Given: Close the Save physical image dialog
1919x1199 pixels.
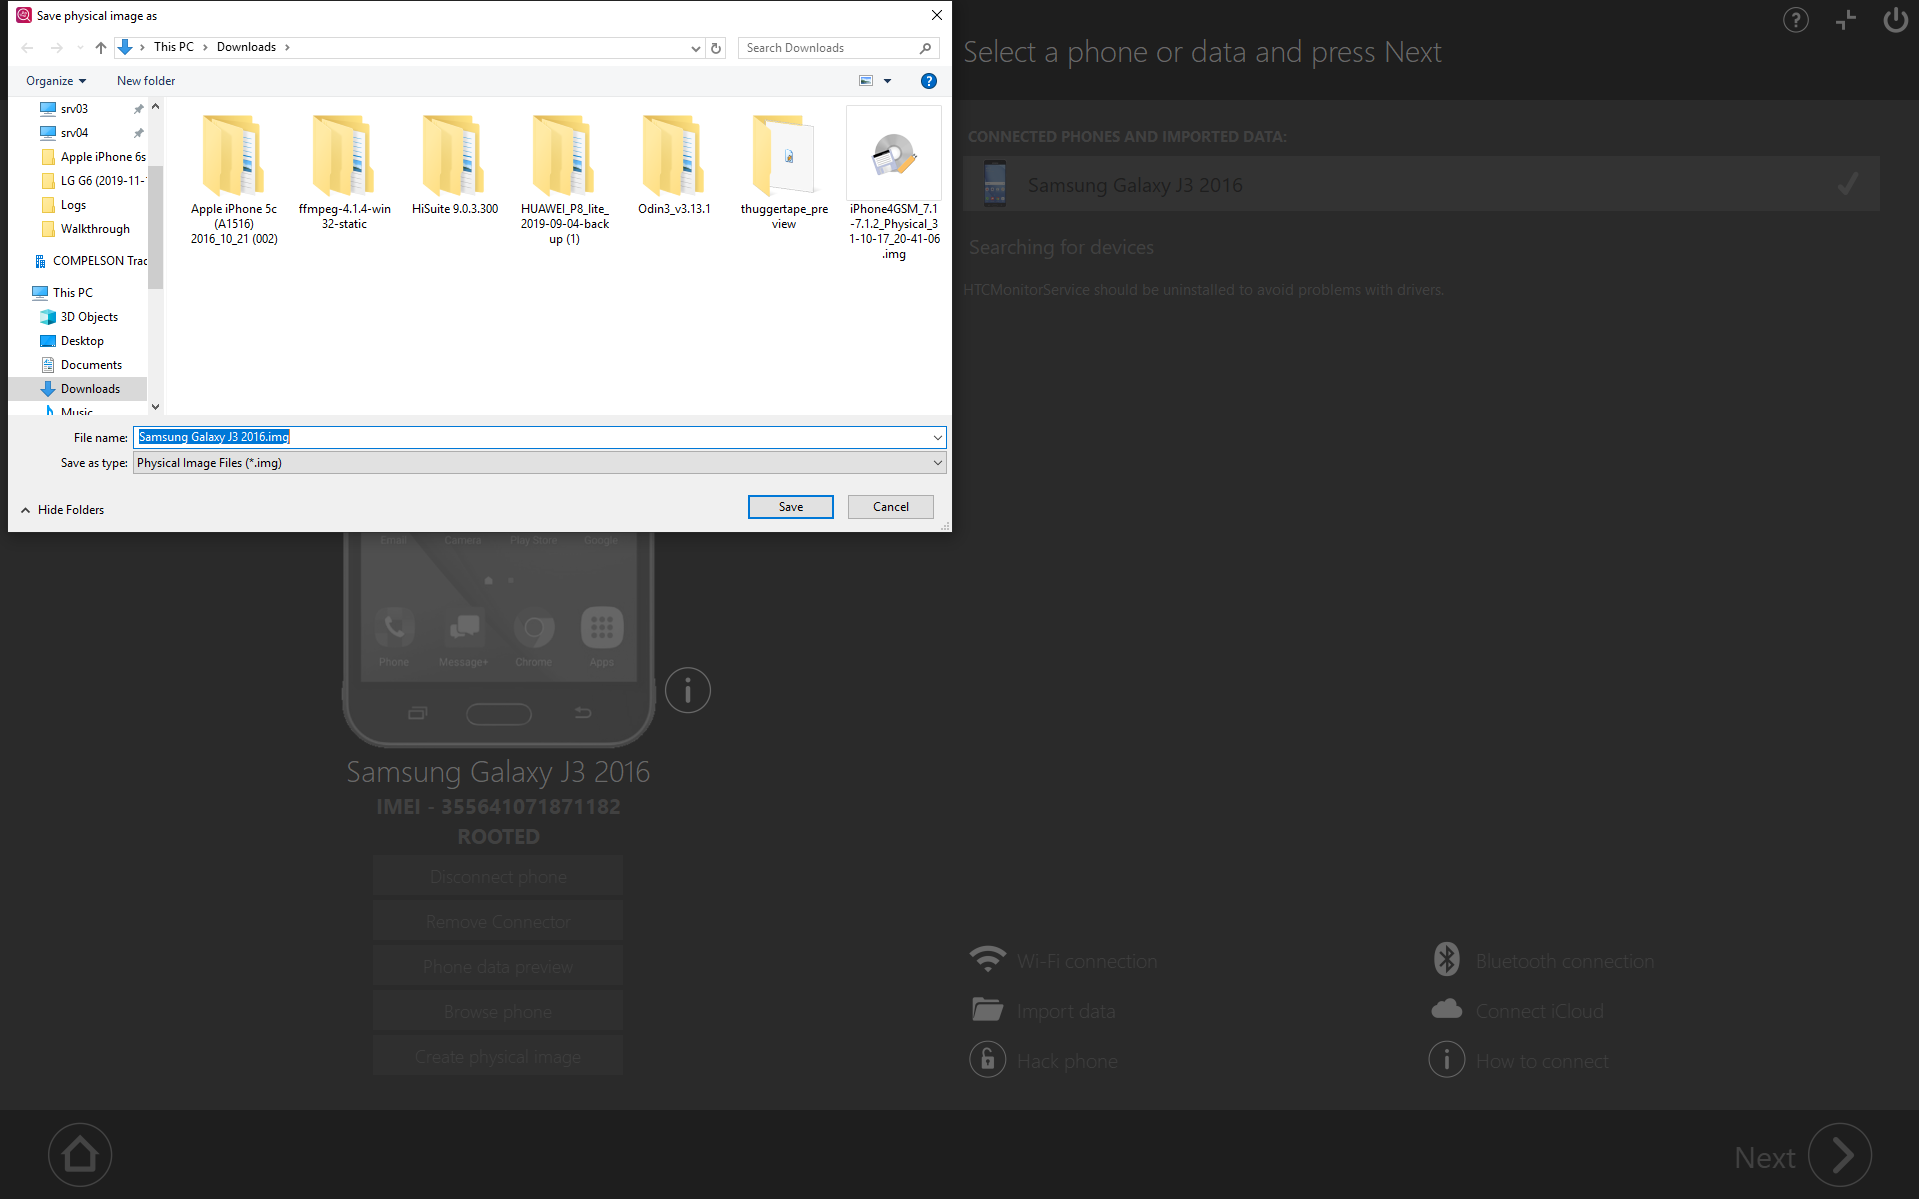Looking at the screenshot, I should pyautogui.click(x=937, y=15).
